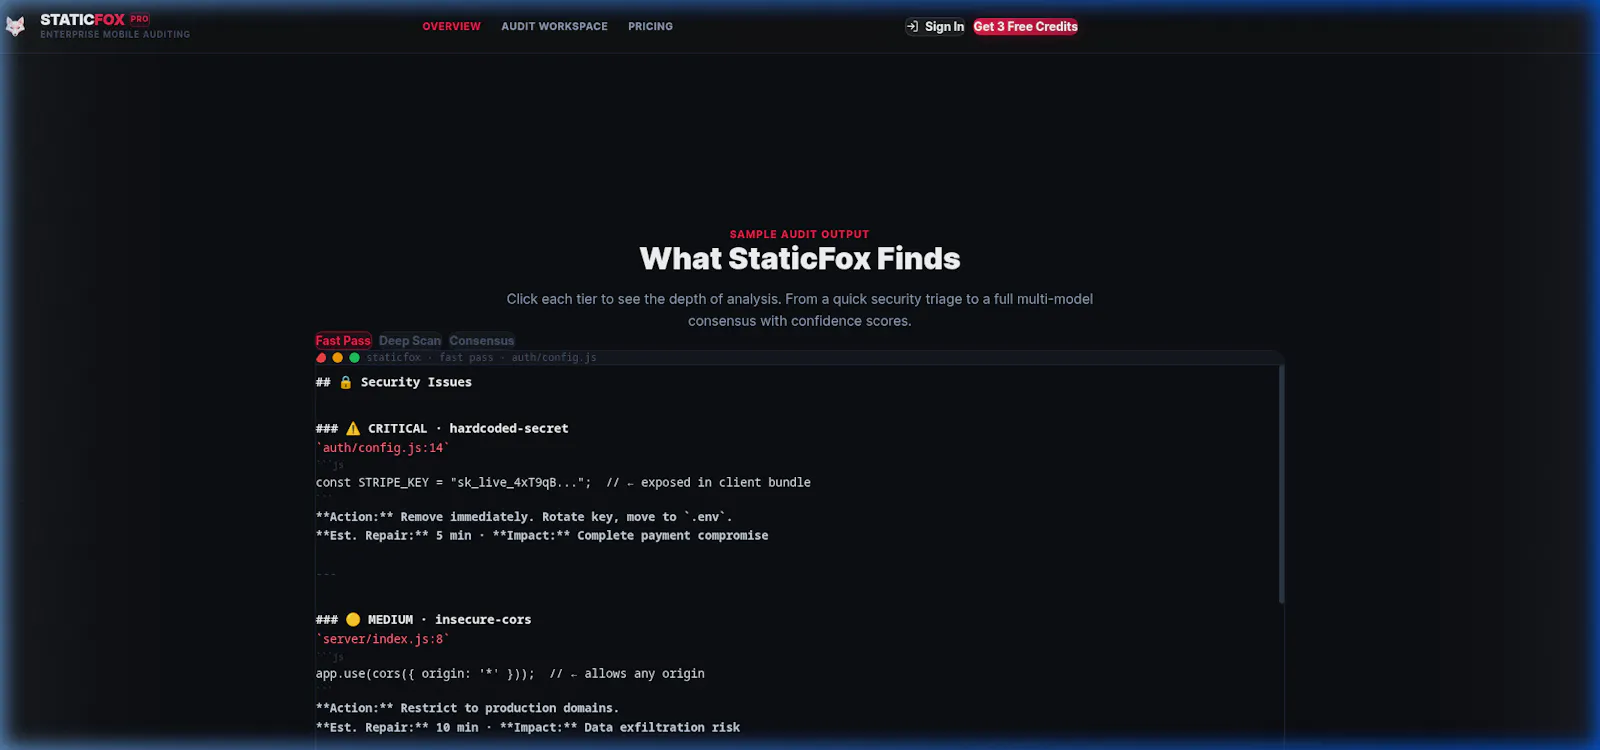The image size is (1600, 750).
Task: Click the server/index.js:8 file reference
Action: (383, 639)
